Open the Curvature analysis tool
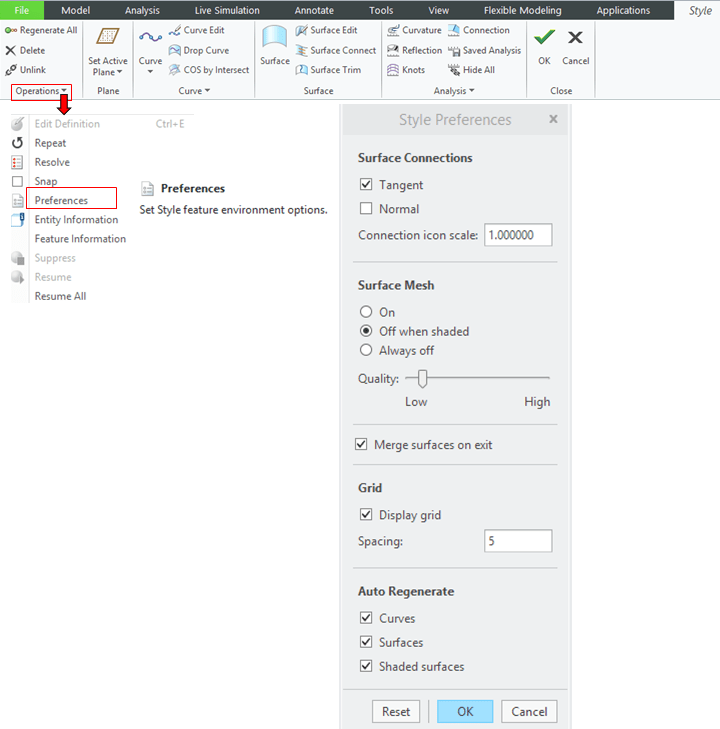720x729 pixels. [393, 30]
